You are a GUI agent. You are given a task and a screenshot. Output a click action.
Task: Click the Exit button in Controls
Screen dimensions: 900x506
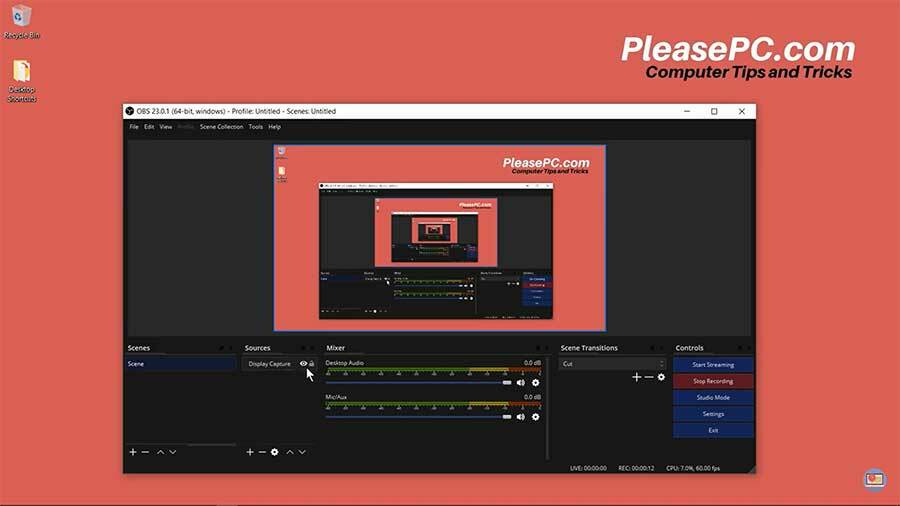(x=713, y=430)
